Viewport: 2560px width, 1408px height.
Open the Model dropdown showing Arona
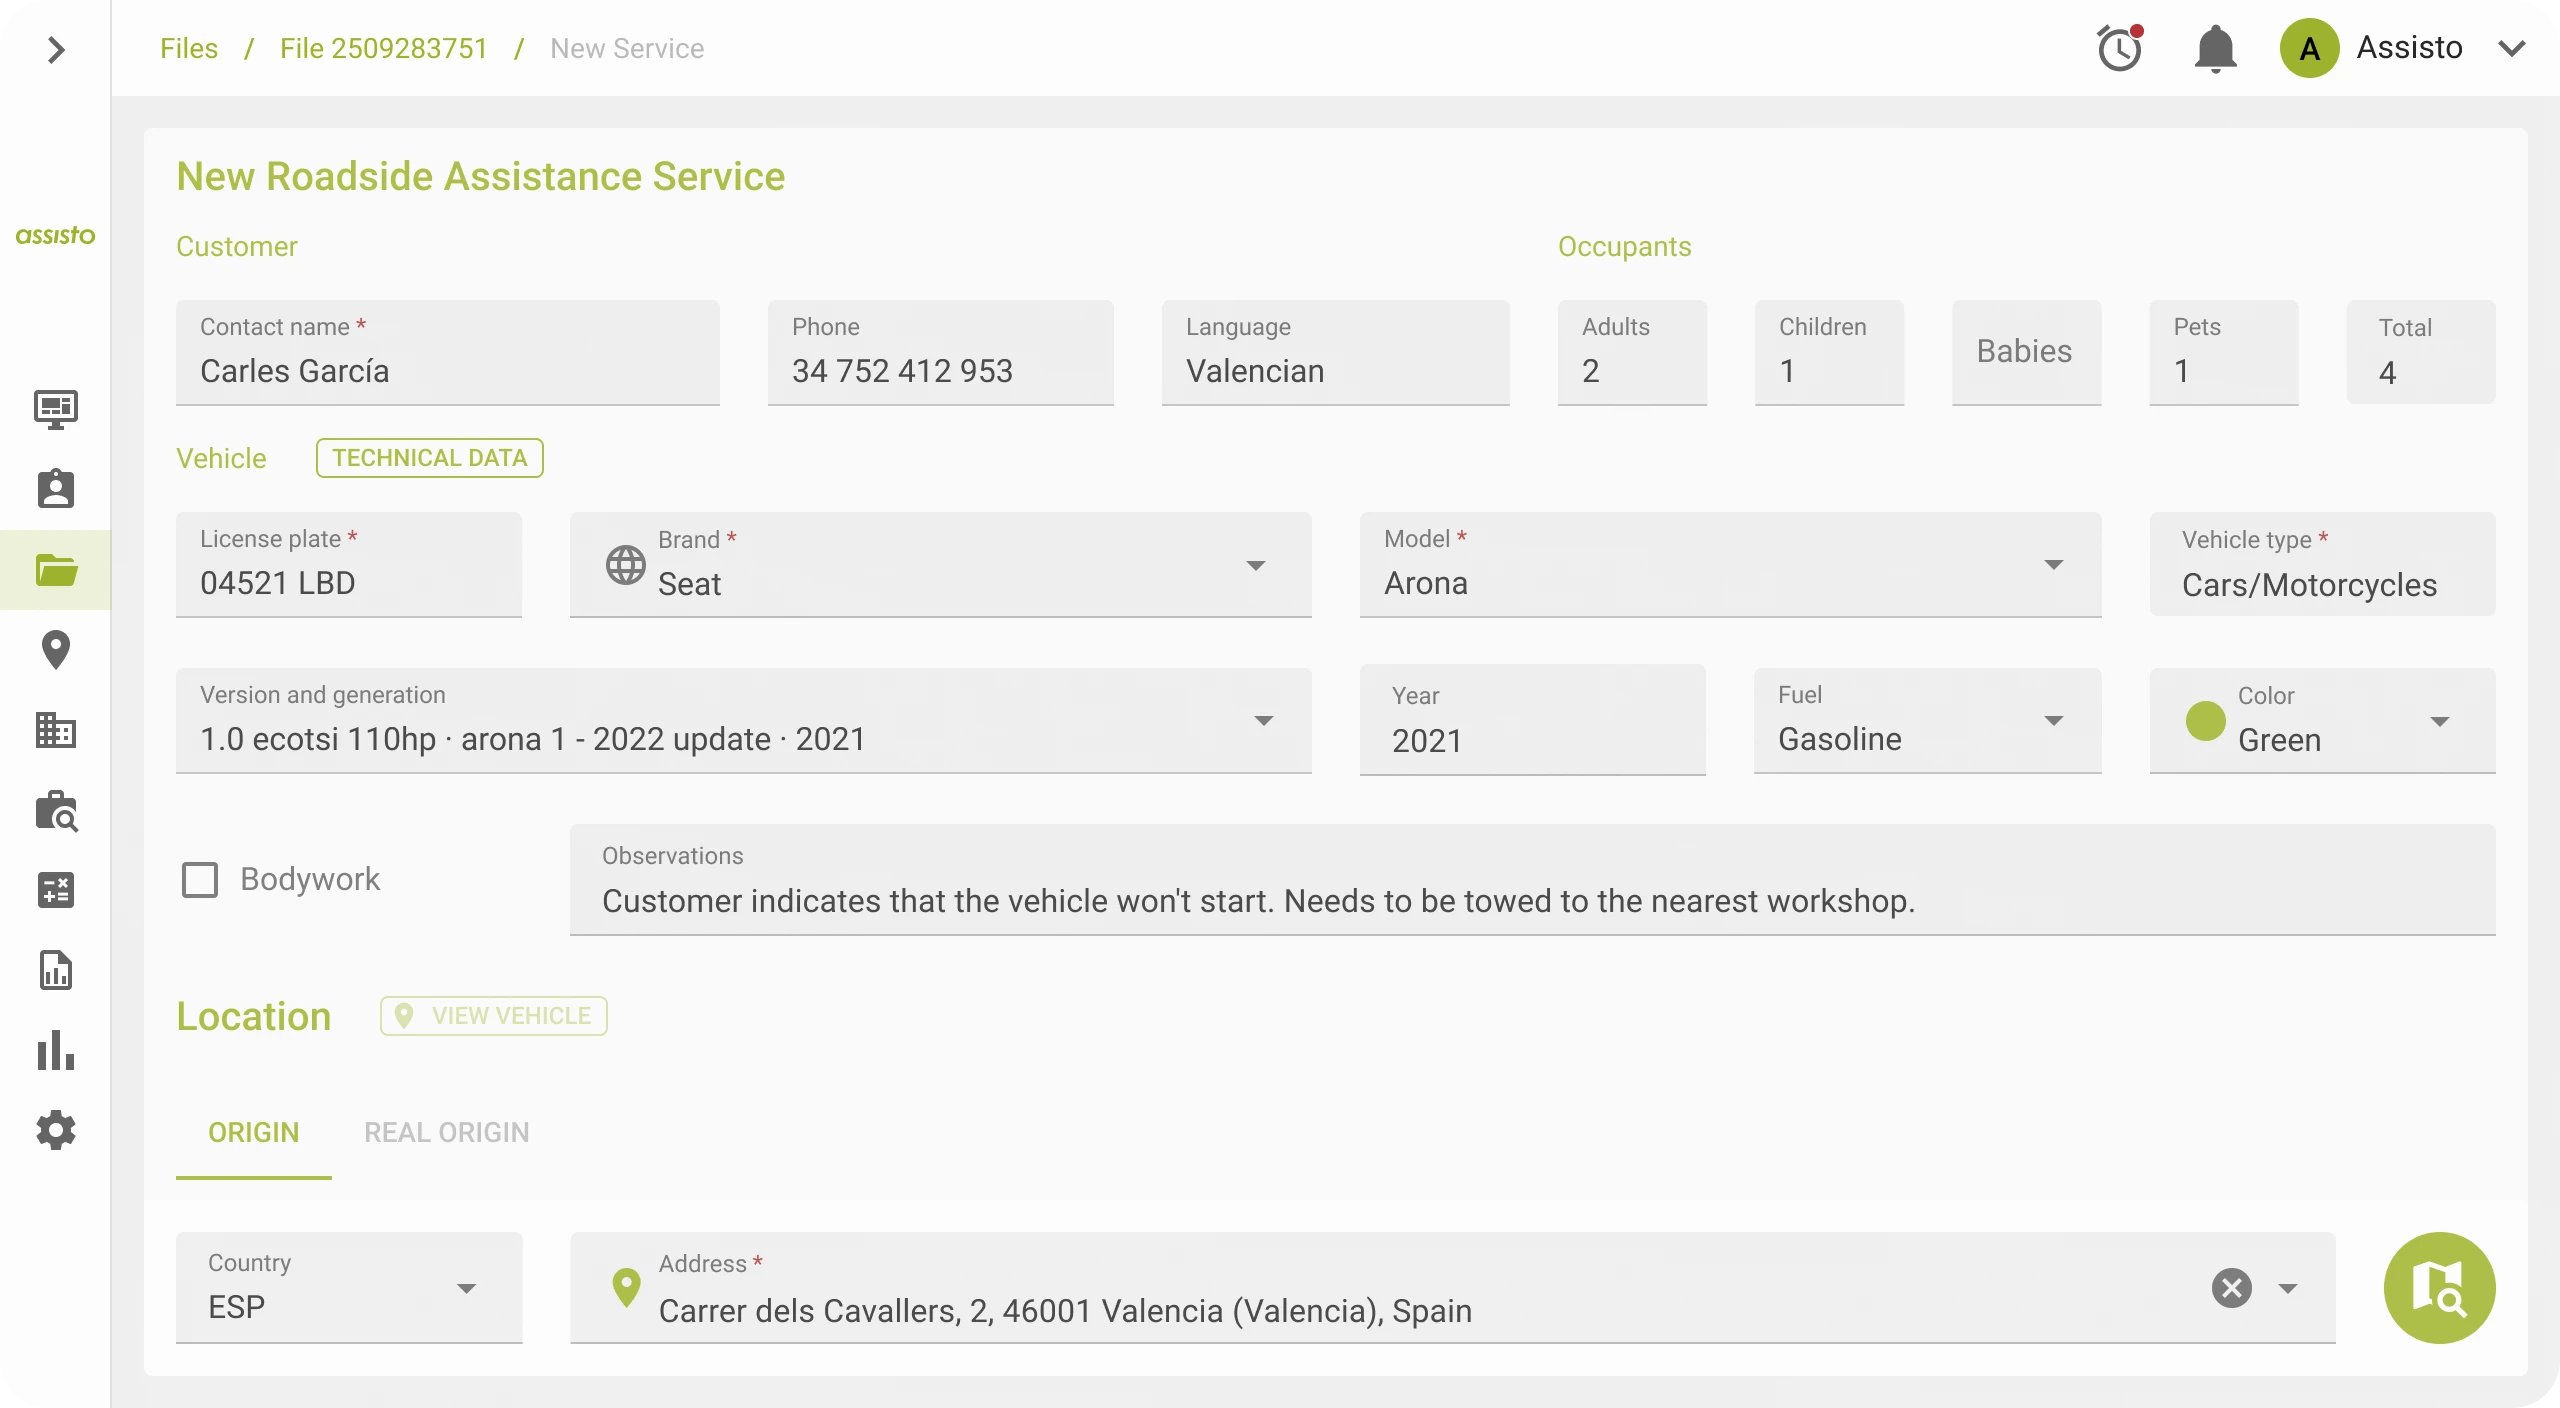point(1730,565)
